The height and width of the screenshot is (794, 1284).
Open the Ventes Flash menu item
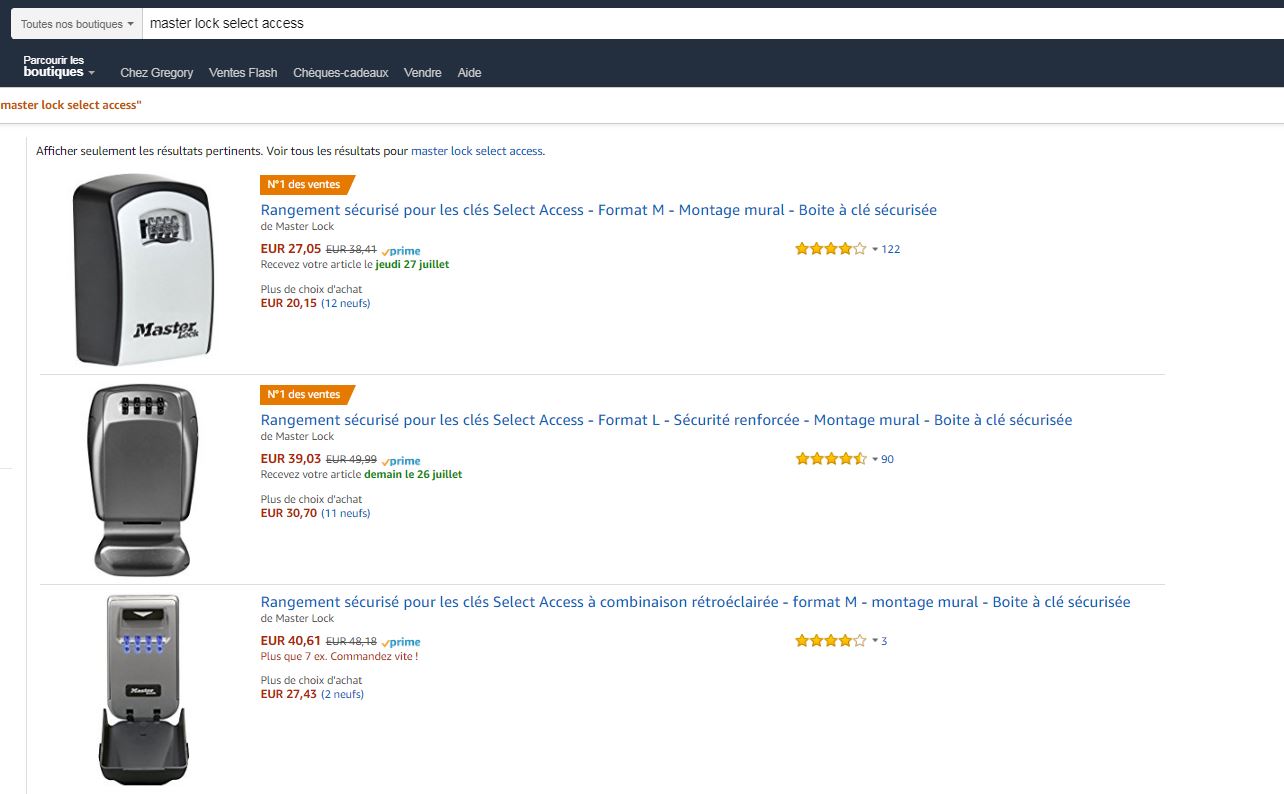243,73
